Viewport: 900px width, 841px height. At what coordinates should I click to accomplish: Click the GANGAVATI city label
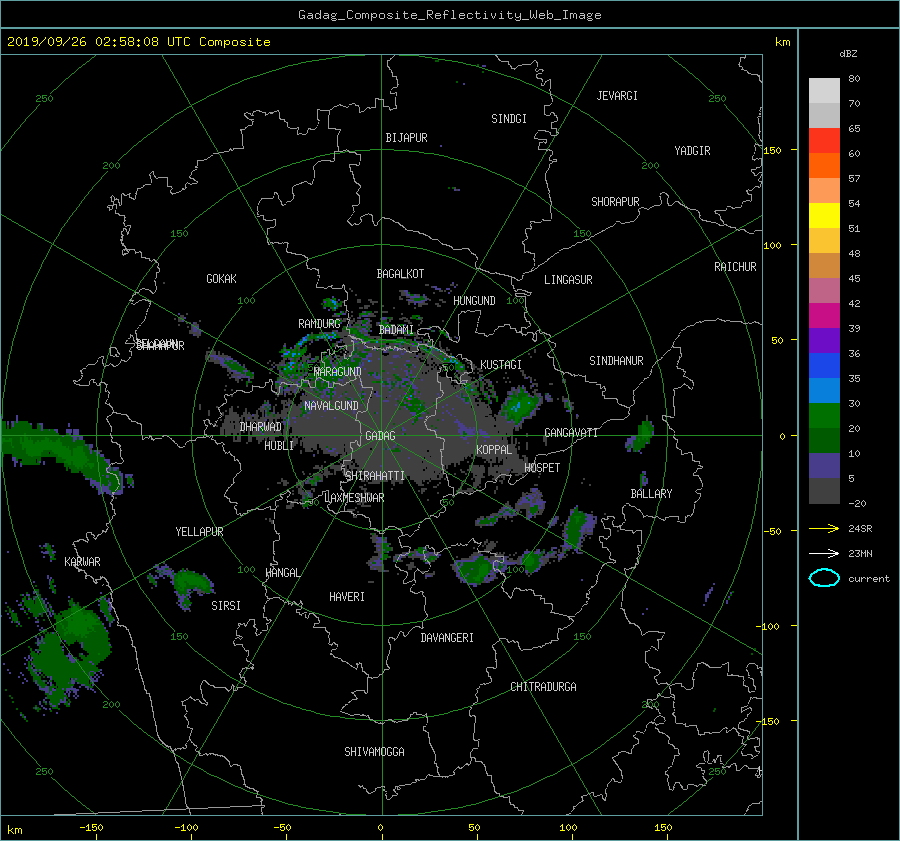571,433
